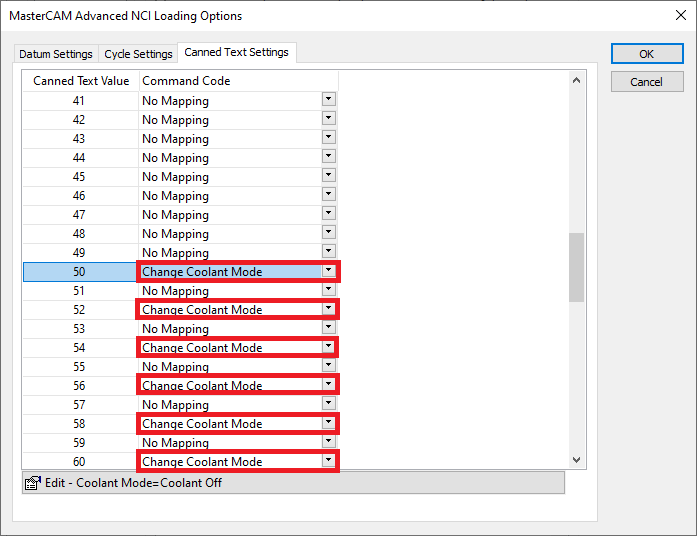This screenshot has height=536, width=697.
Task: Click the Change Coolant Mode text in row 60
Action: click(x=202, y=462)
